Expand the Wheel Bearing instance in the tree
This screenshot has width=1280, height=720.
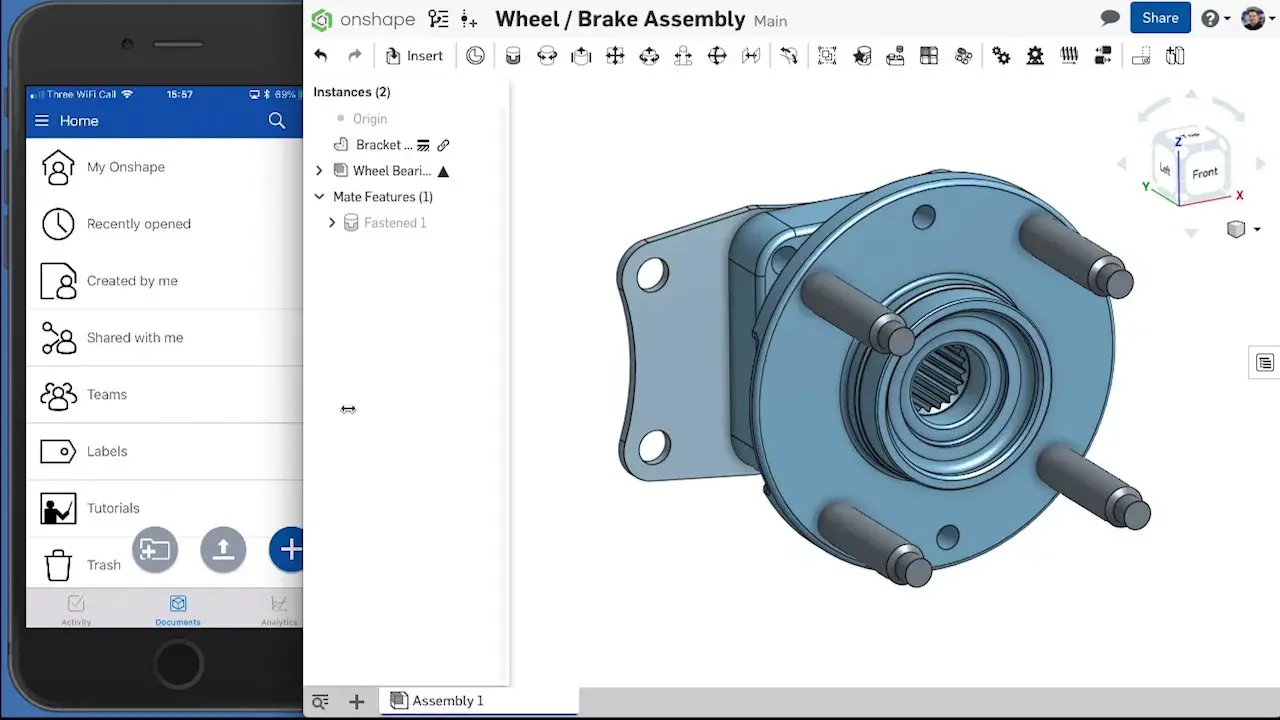click(319, 170)
